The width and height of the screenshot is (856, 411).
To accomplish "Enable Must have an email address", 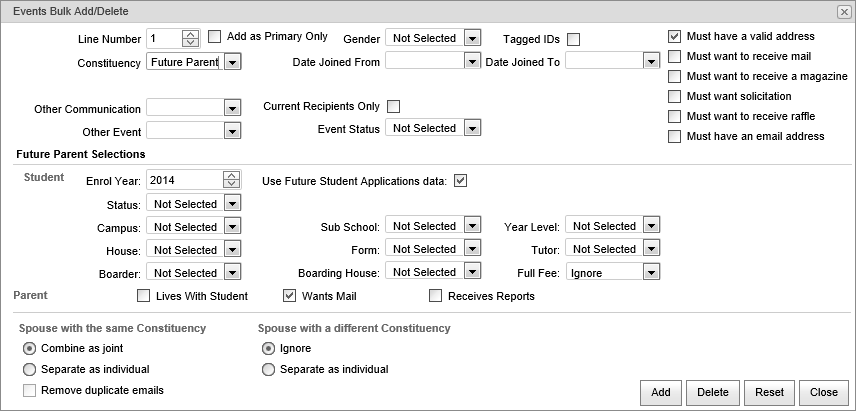I will click(675, 136).
